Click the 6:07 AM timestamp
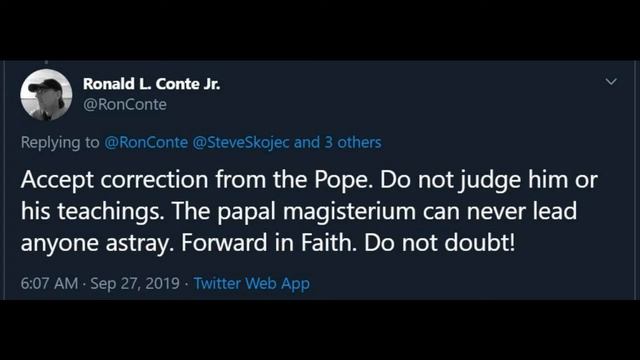Screen dimensions: 640x360 point(49,283)
